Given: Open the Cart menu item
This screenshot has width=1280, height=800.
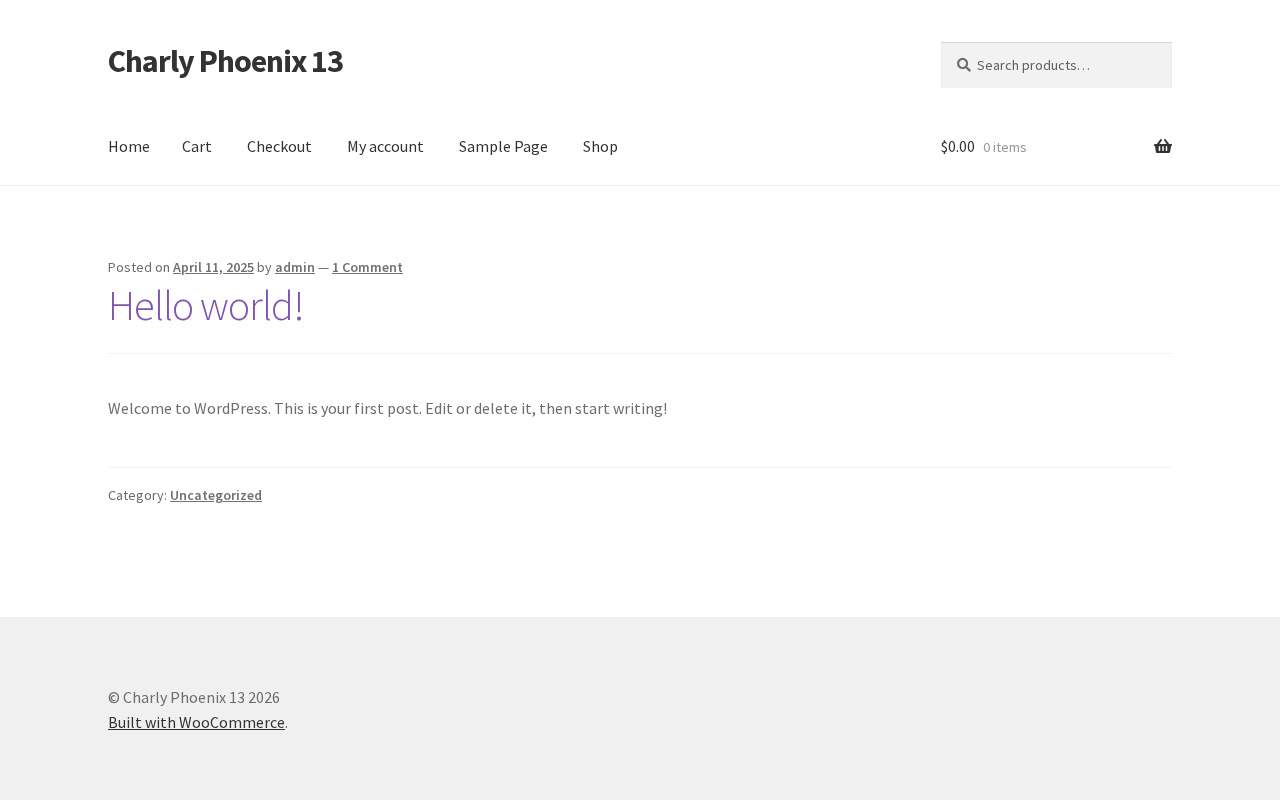Looking at the screenshot, I should pyautogui.click(x=197, y=146).
